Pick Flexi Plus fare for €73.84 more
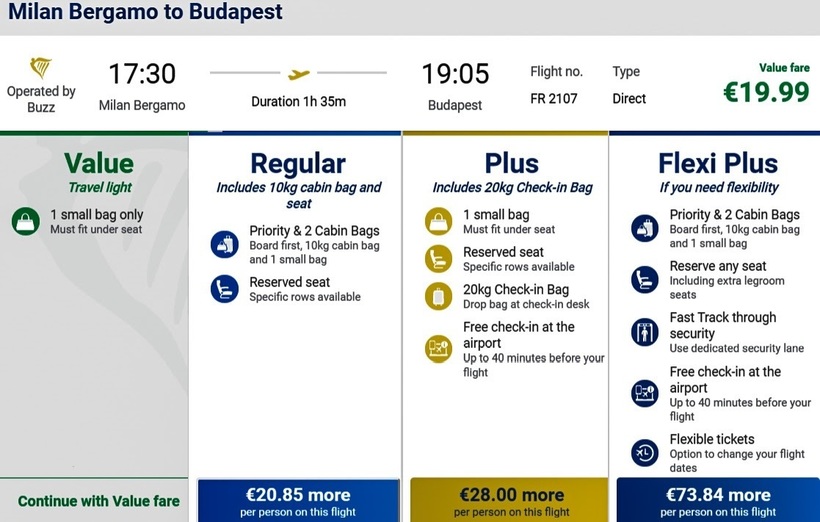 click(x=718, y=500)
